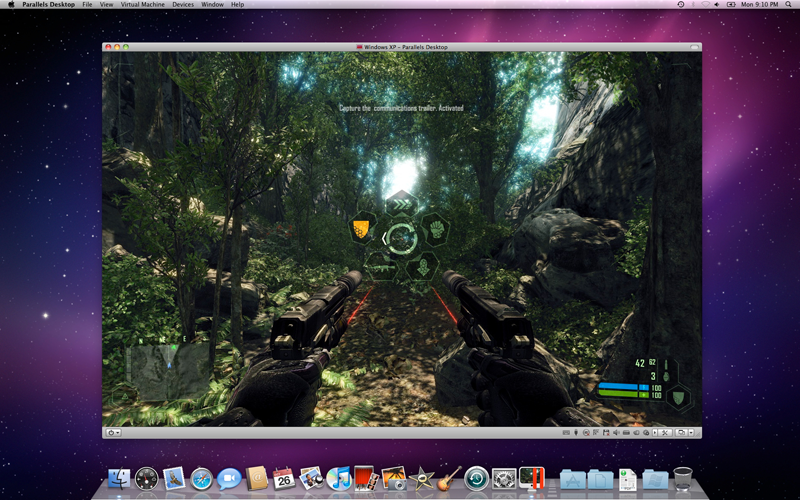The height and width of the screenshot is (500, 800).
Task: Click the toolbar toggle pill in window title bar
Action: click(694, 47)
